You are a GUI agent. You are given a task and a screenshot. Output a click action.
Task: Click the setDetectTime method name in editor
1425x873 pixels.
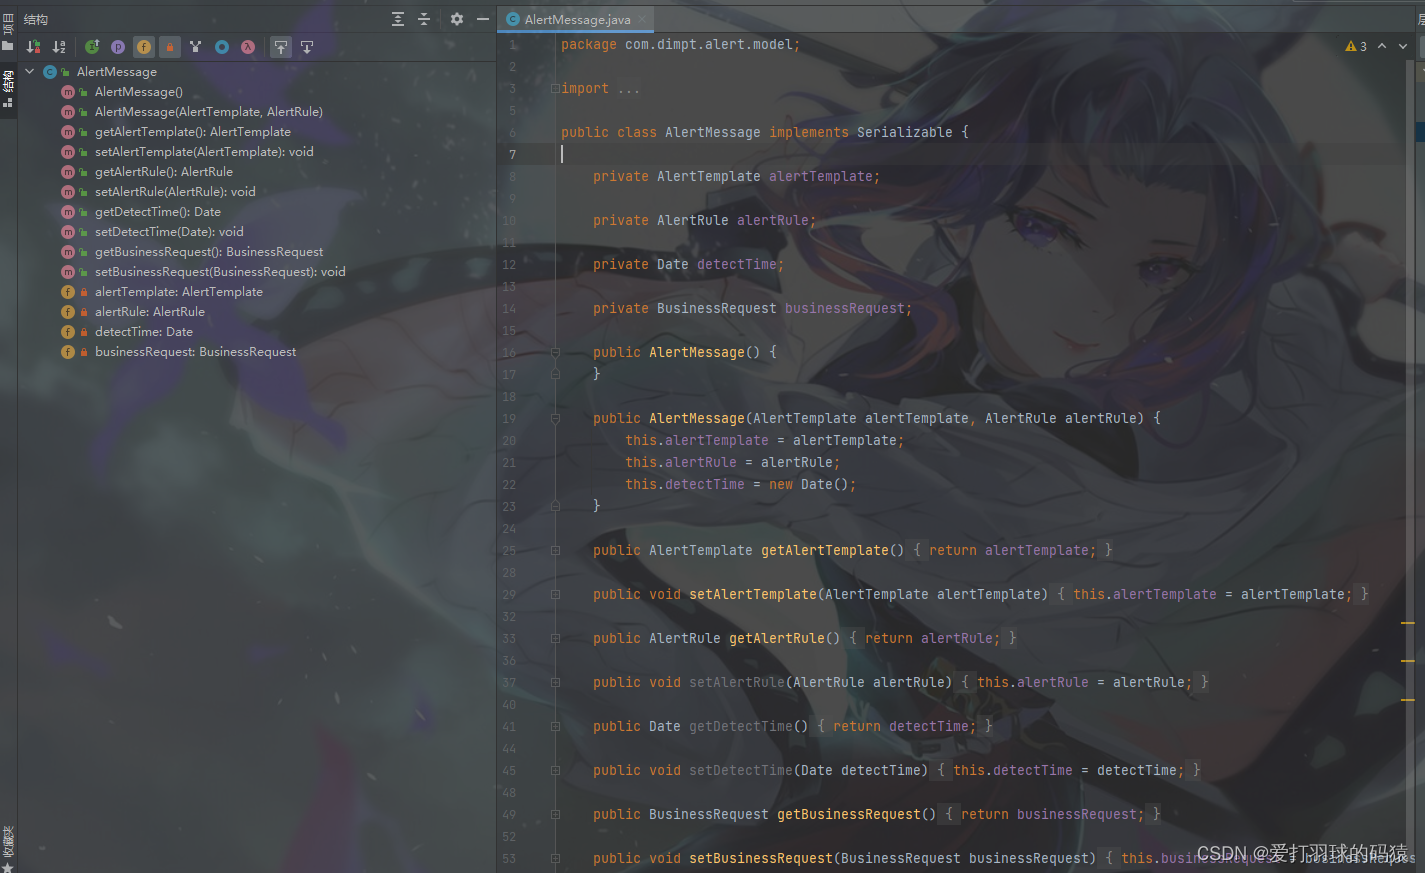[x=741, y=771]
